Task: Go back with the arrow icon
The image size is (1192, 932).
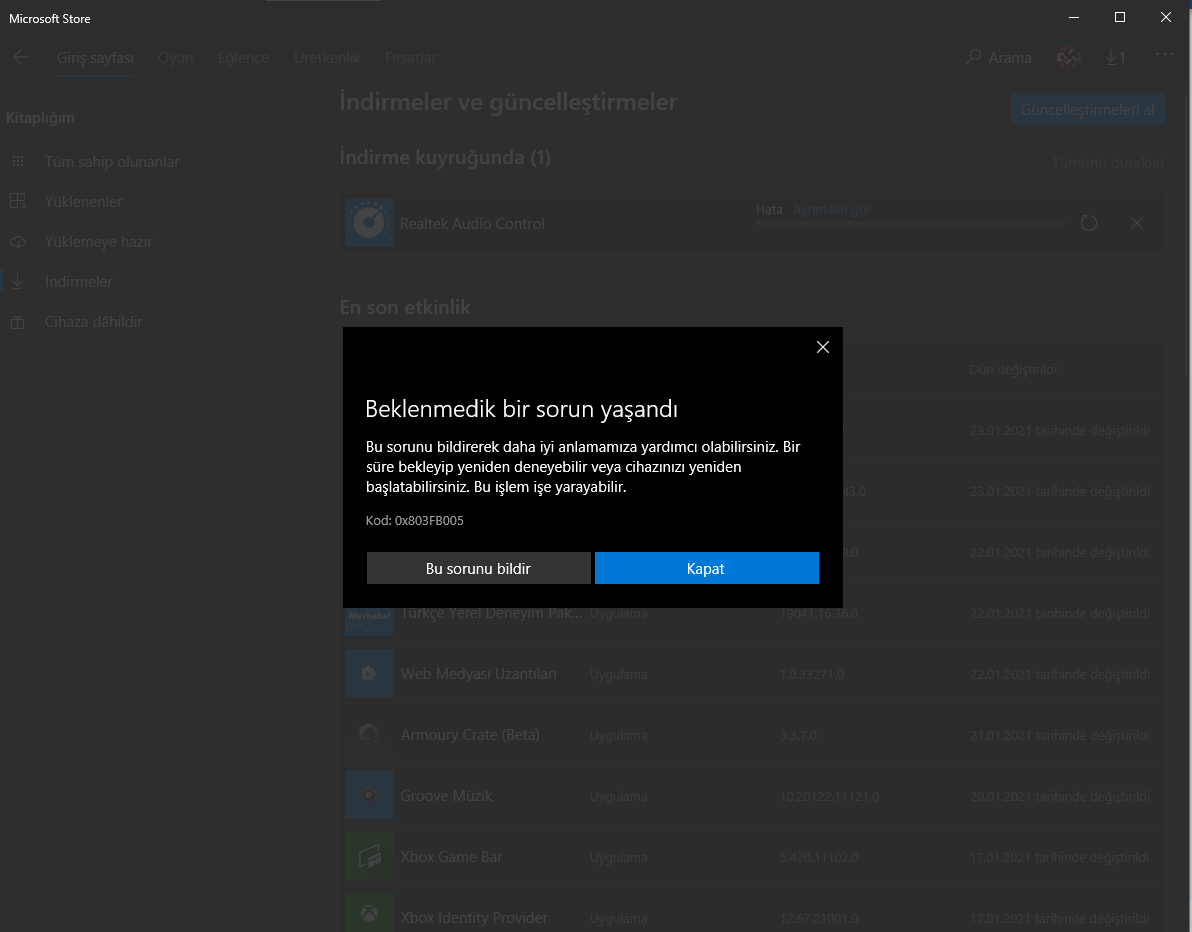Action: coord(21,57)
